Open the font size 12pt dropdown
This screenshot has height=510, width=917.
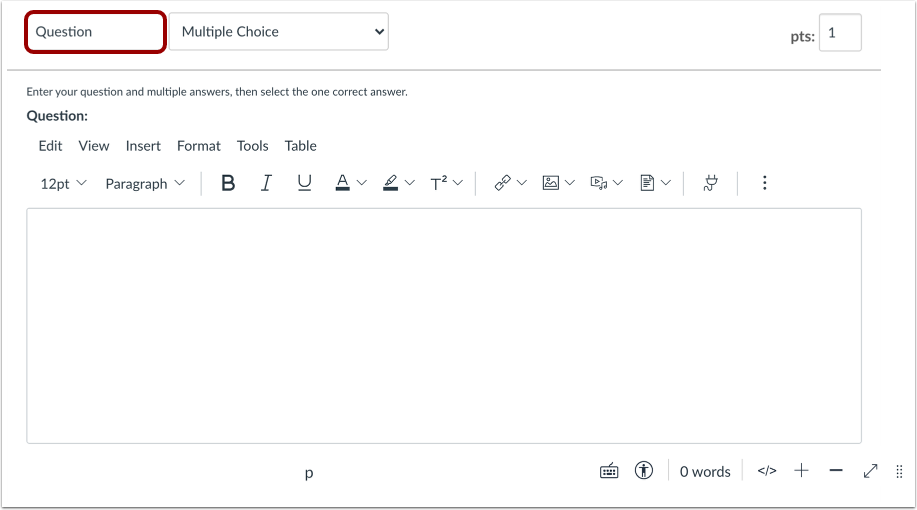(x=63, y=184)
